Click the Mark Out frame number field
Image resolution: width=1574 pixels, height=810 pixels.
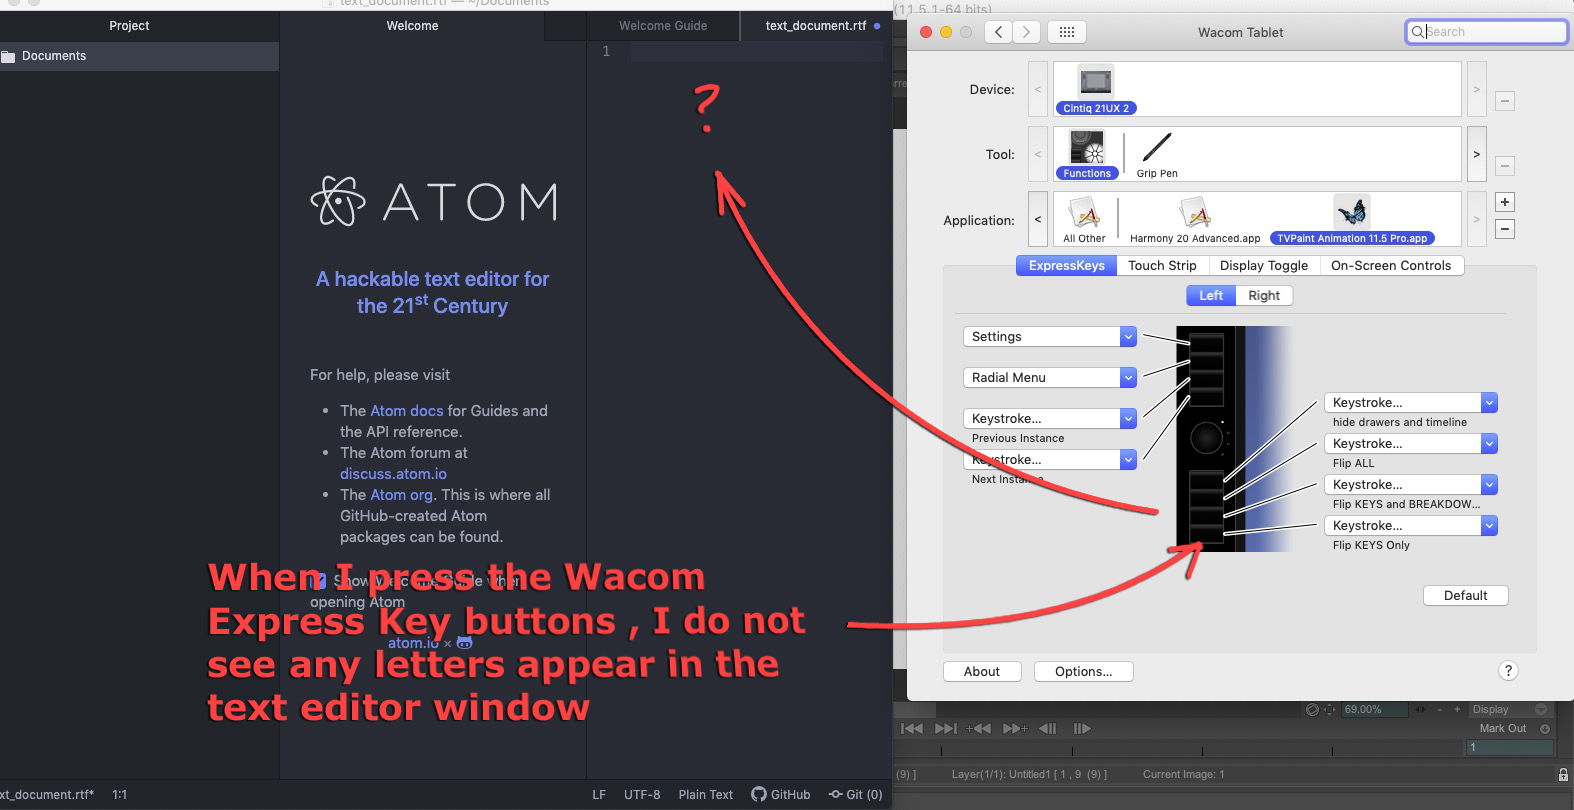pos(1510,747)
